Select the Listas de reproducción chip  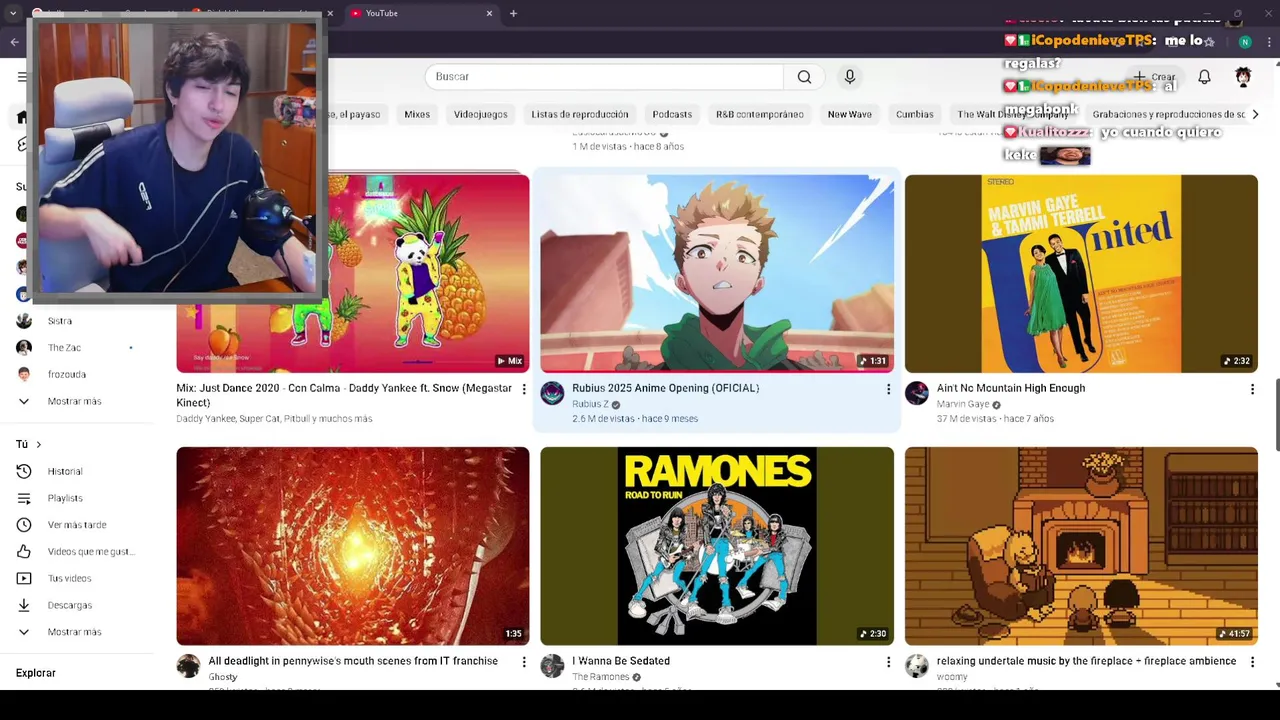pyautogui.click(x=580, y=114)
